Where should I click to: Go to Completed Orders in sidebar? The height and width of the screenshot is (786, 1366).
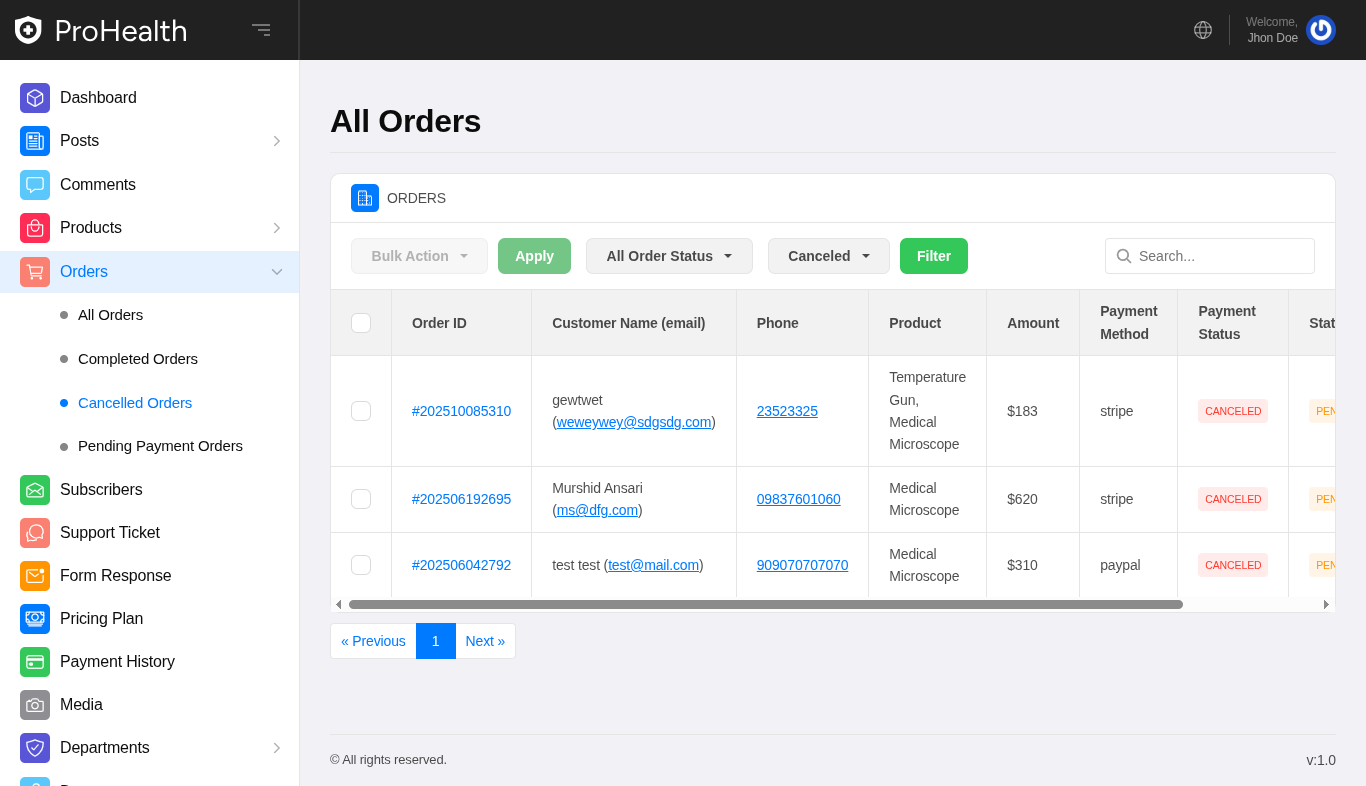(x=138, y=359)
